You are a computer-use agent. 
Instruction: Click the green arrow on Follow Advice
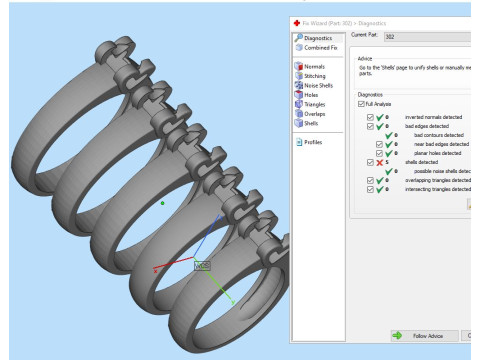(397, 336)
